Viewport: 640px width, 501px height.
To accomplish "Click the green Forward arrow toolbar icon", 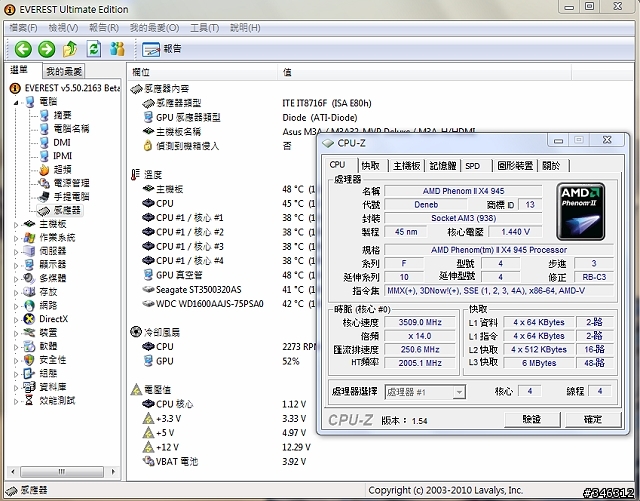I will [47, 49].
